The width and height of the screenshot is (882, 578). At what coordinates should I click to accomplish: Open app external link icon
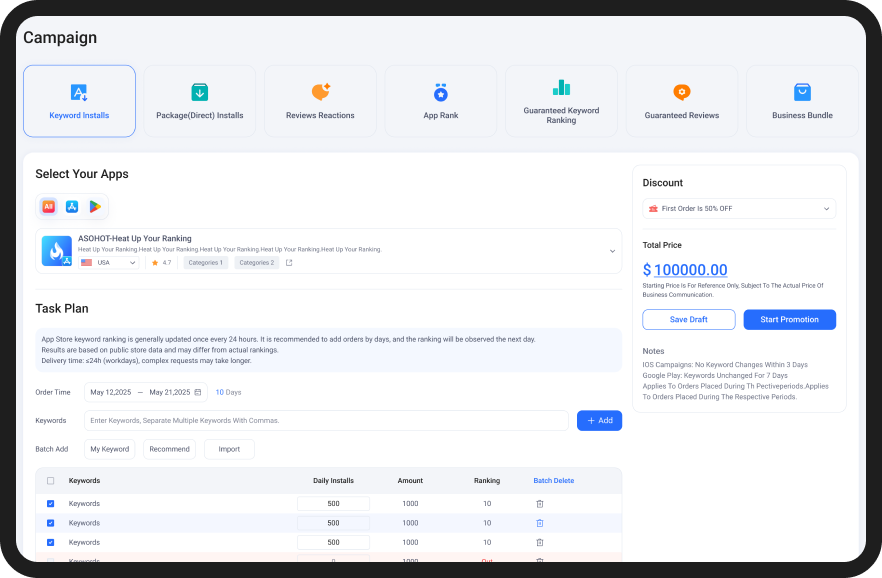(289, 263)
